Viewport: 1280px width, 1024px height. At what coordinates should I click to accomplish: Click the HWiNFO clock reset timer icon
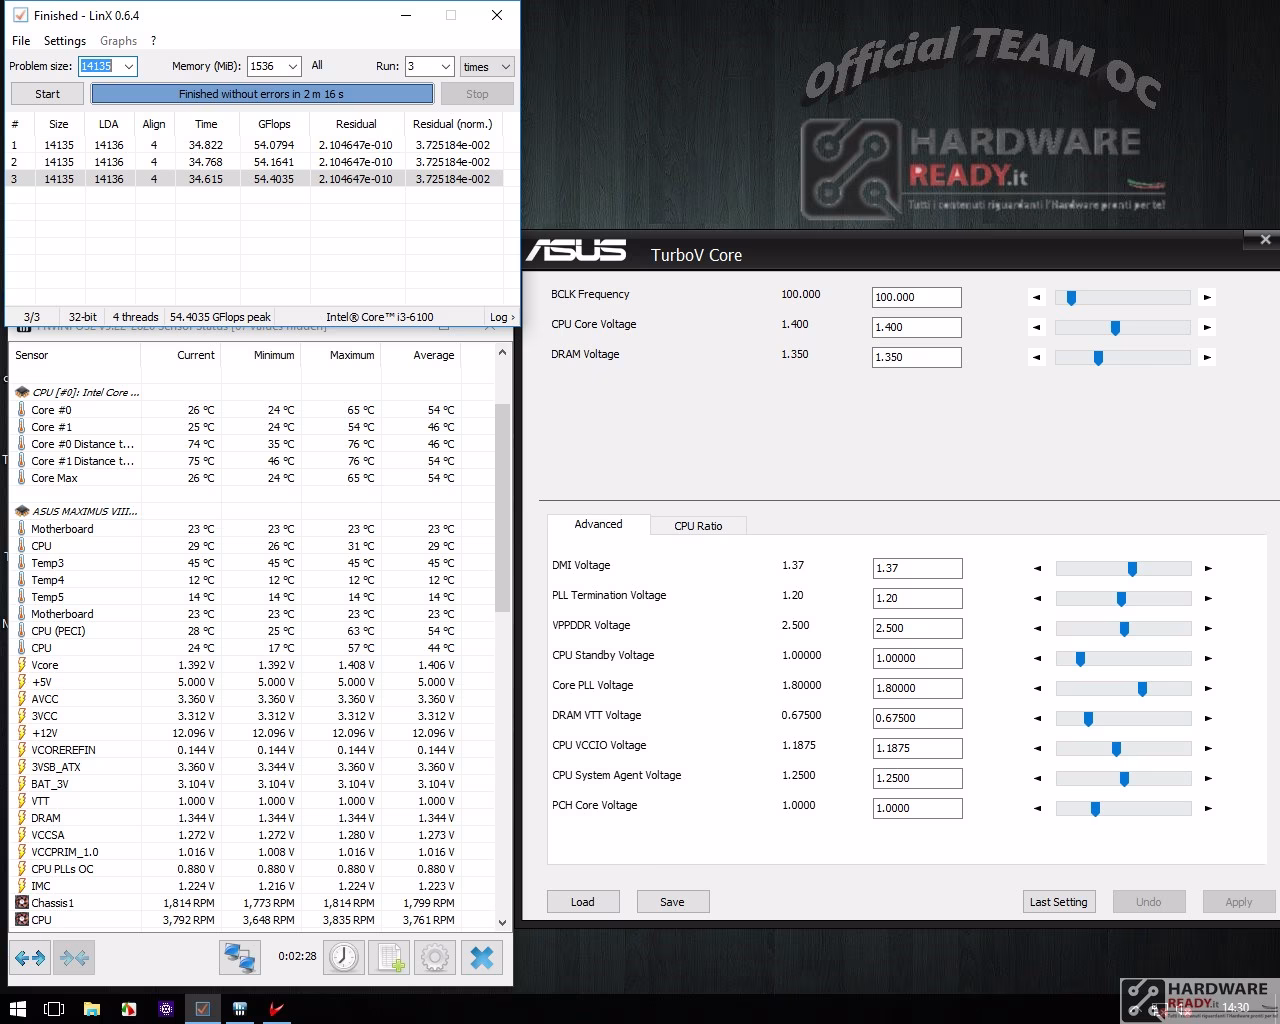point(344,957)
